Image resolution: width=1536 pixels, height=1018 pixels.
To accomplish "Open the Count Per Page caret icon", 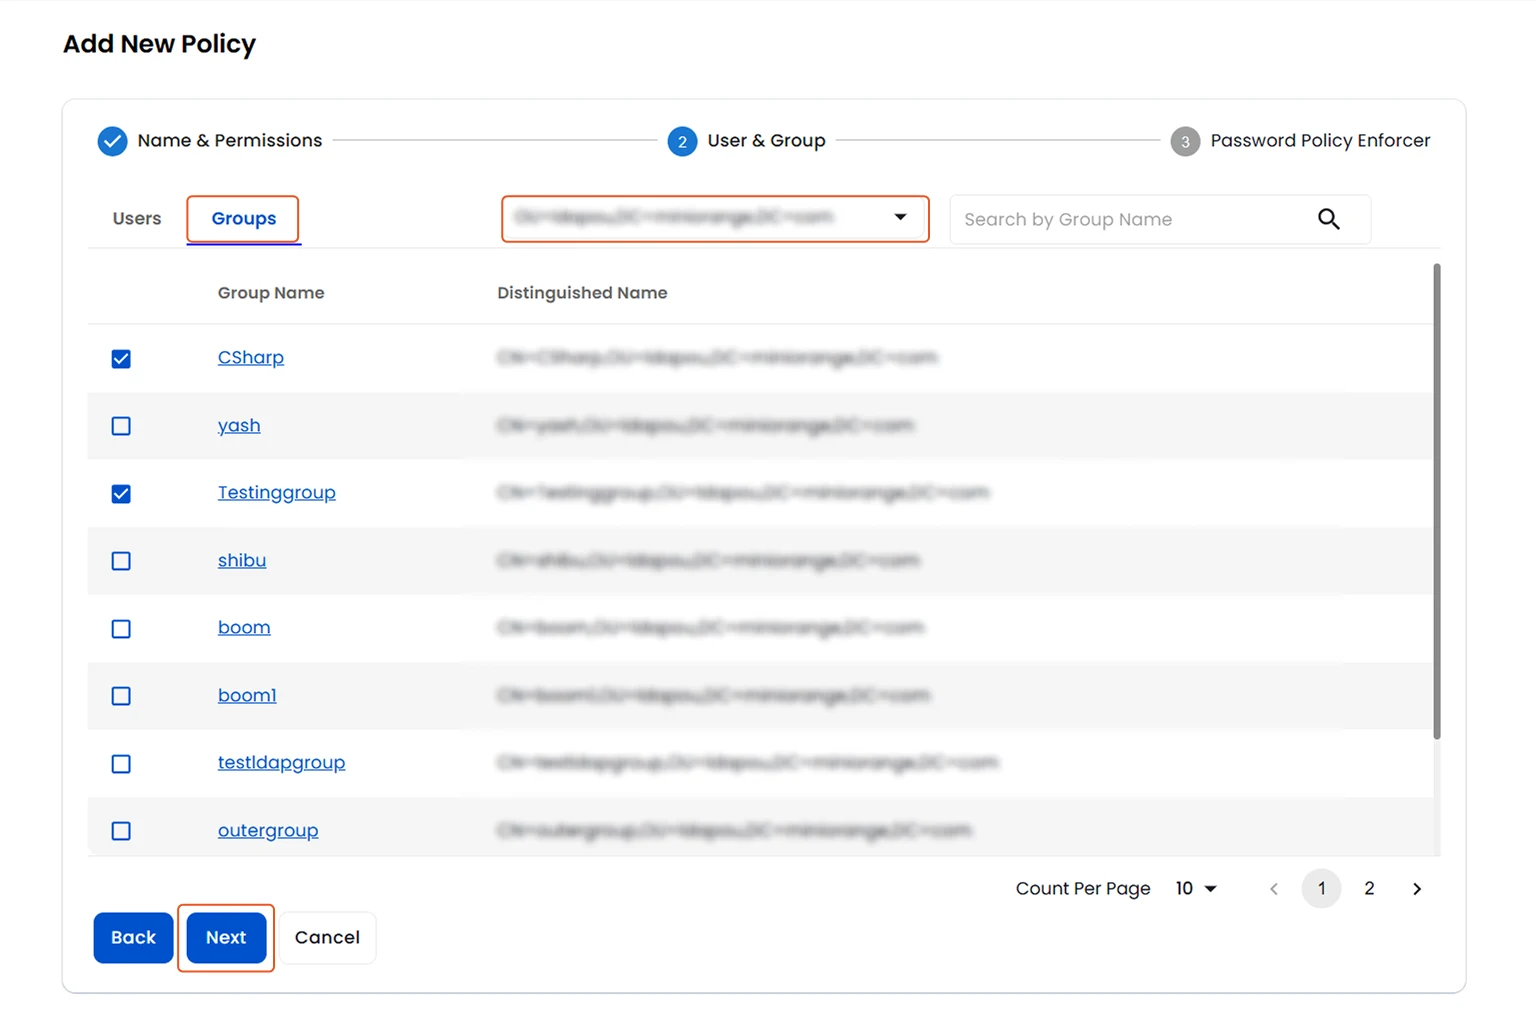I will point(1211,888).
